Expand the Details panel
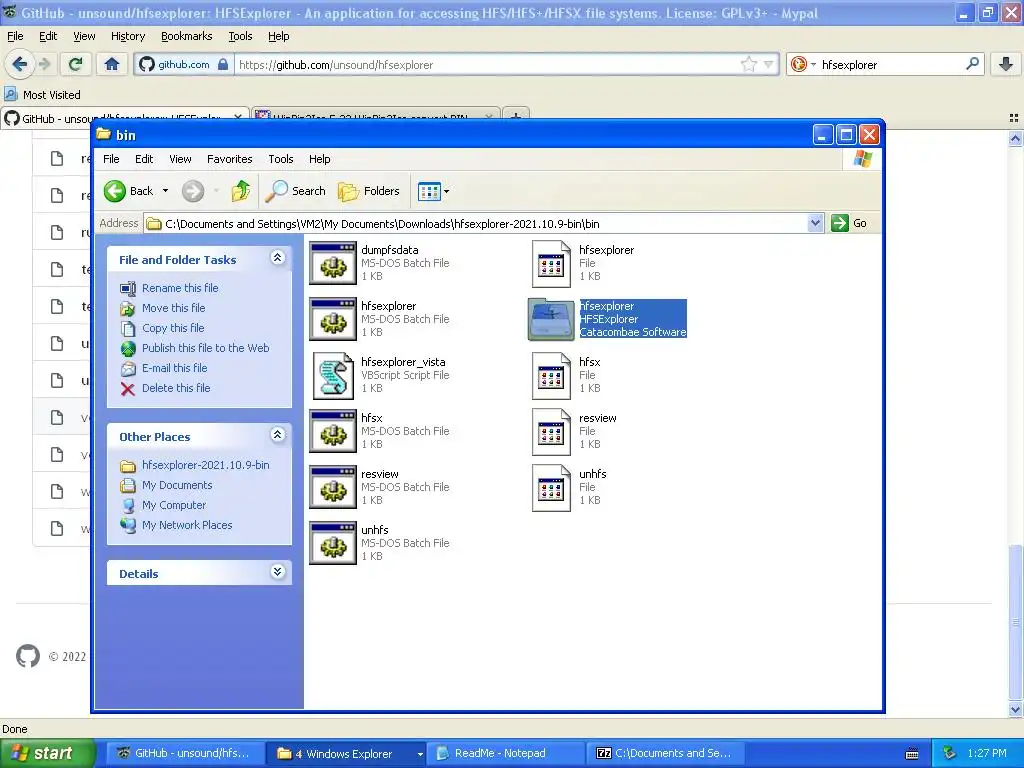Viewport: 1024px width, 768px height. click(277, 572)
